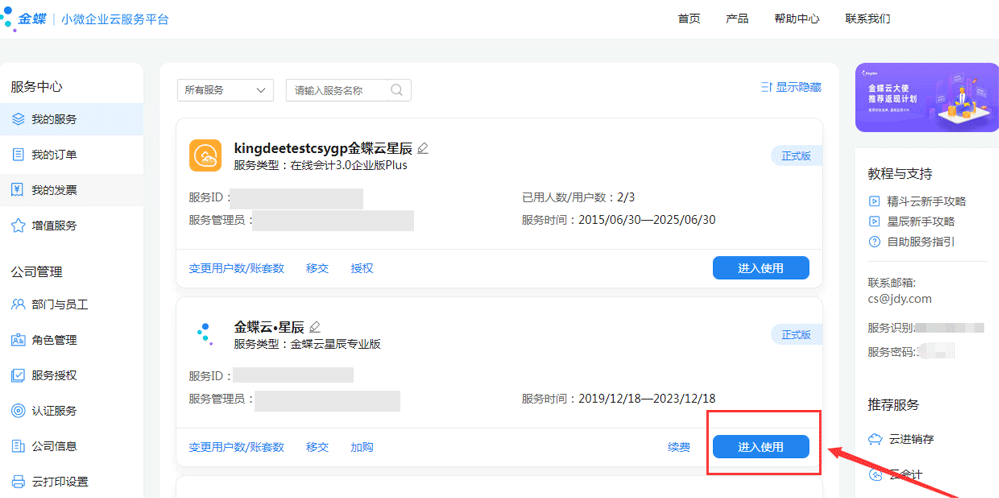Click 正式版 badge on 金蝶云•星辰 card
Image resolution: width=999 pixels, height=498 pixels.
[796, 334]
